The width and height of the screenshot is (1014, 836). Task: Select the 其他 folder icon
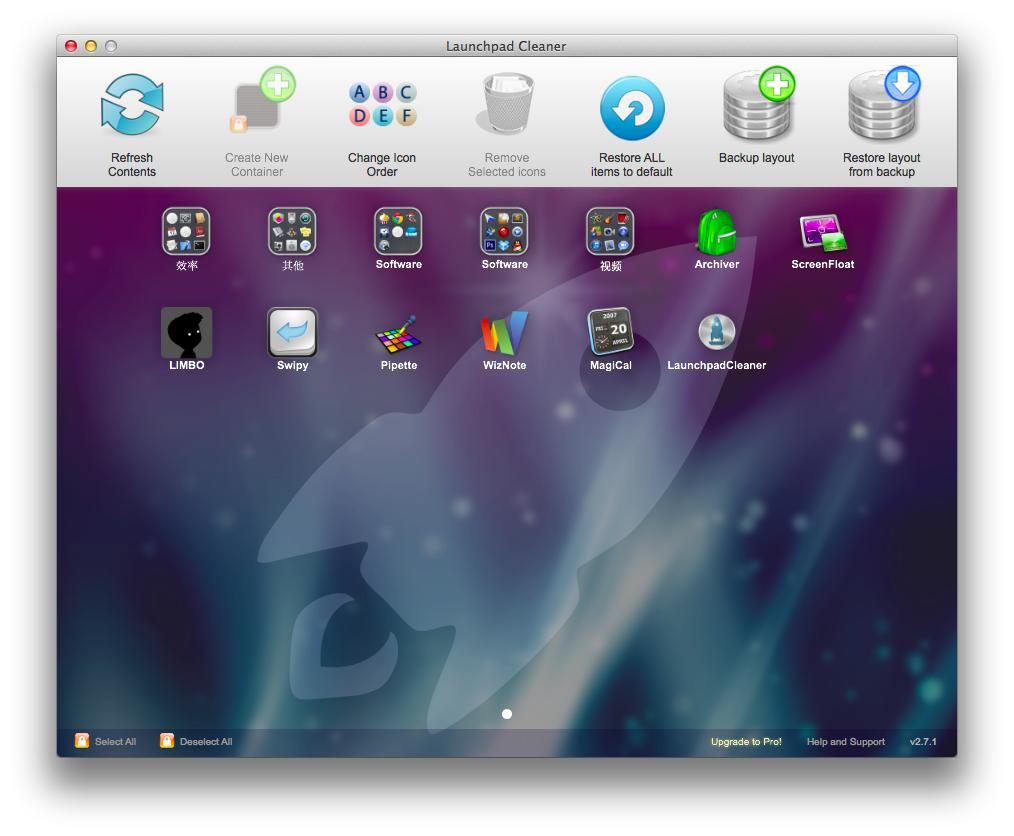pyautogui.click(x=292, y=231)
